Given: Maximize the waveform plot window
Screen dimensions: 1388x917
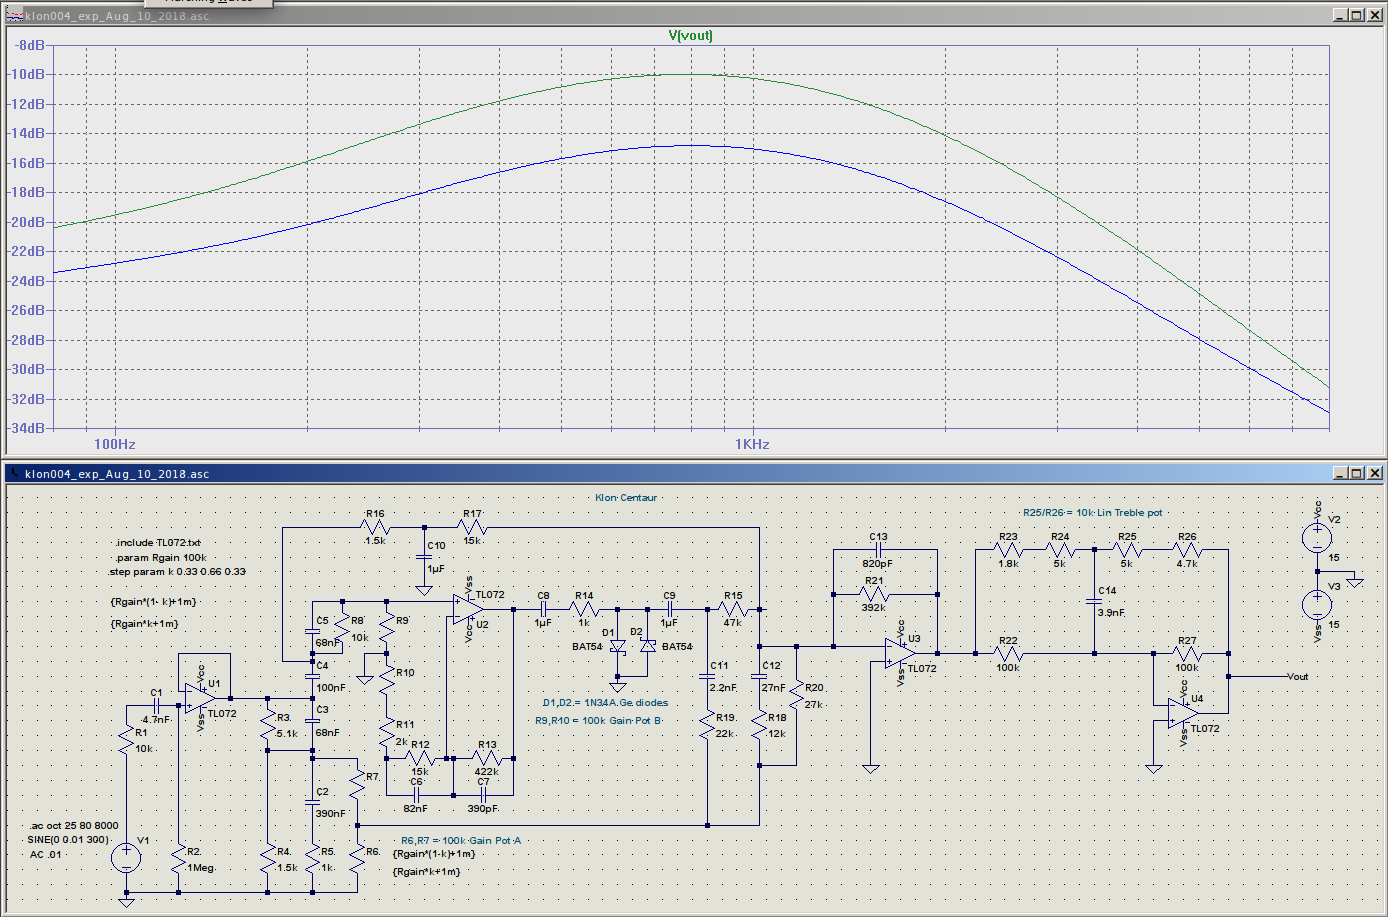Looking at the screenshot, I should (x=1357, y=15).
